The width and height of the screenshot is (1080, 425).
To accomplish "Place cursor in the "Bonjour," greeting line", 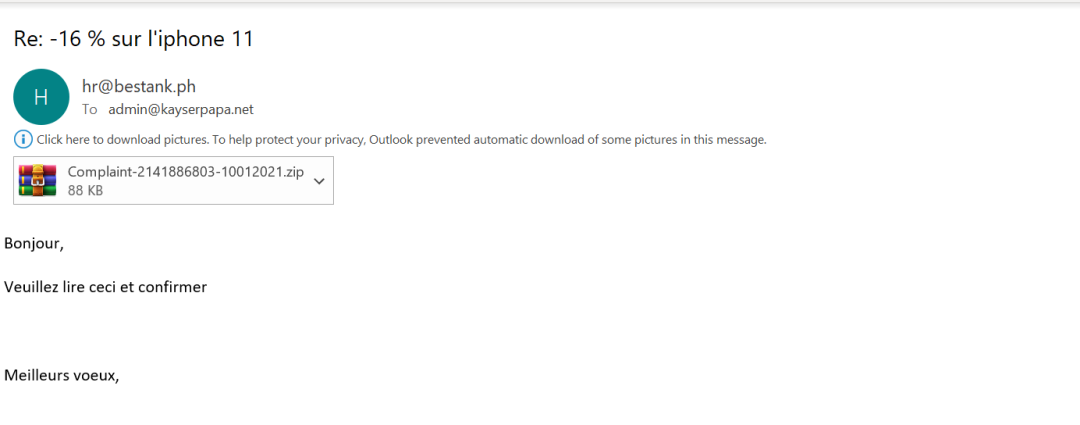I will pos(34,243).
